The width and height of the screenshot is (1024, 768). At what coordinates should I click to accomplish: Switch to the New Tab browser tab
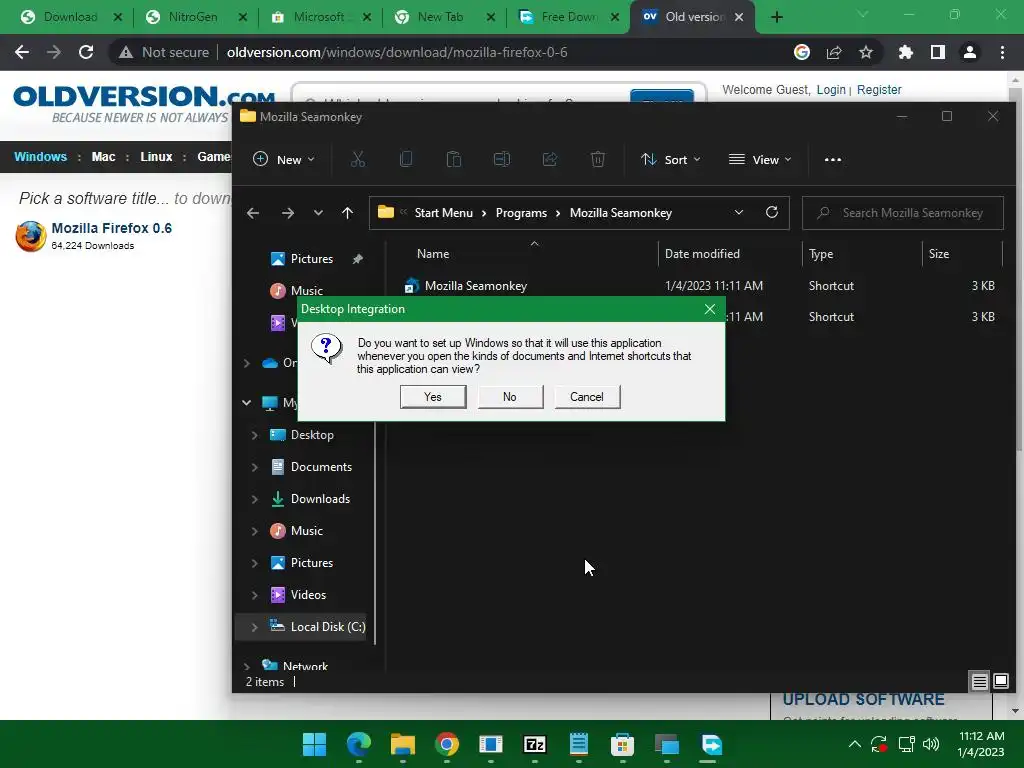click(440, 17)
